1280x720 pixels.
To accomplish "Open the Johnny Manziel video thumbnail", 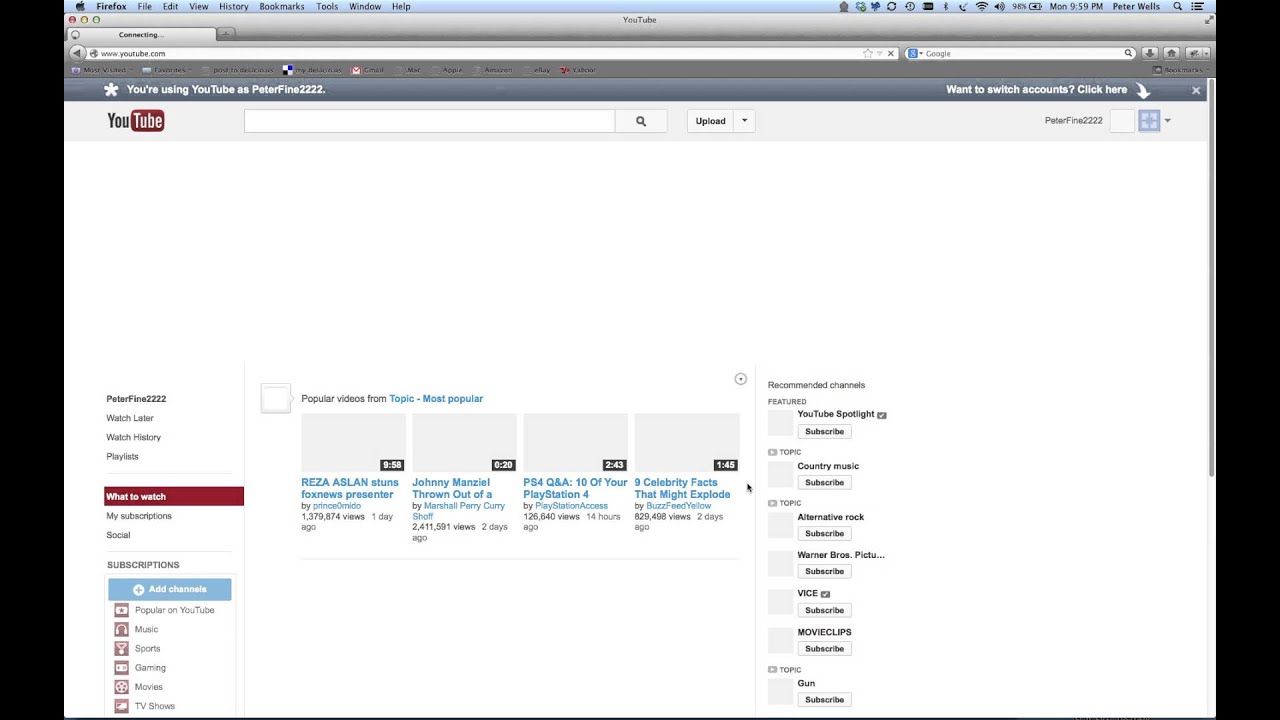I will (x=464, y=442).
